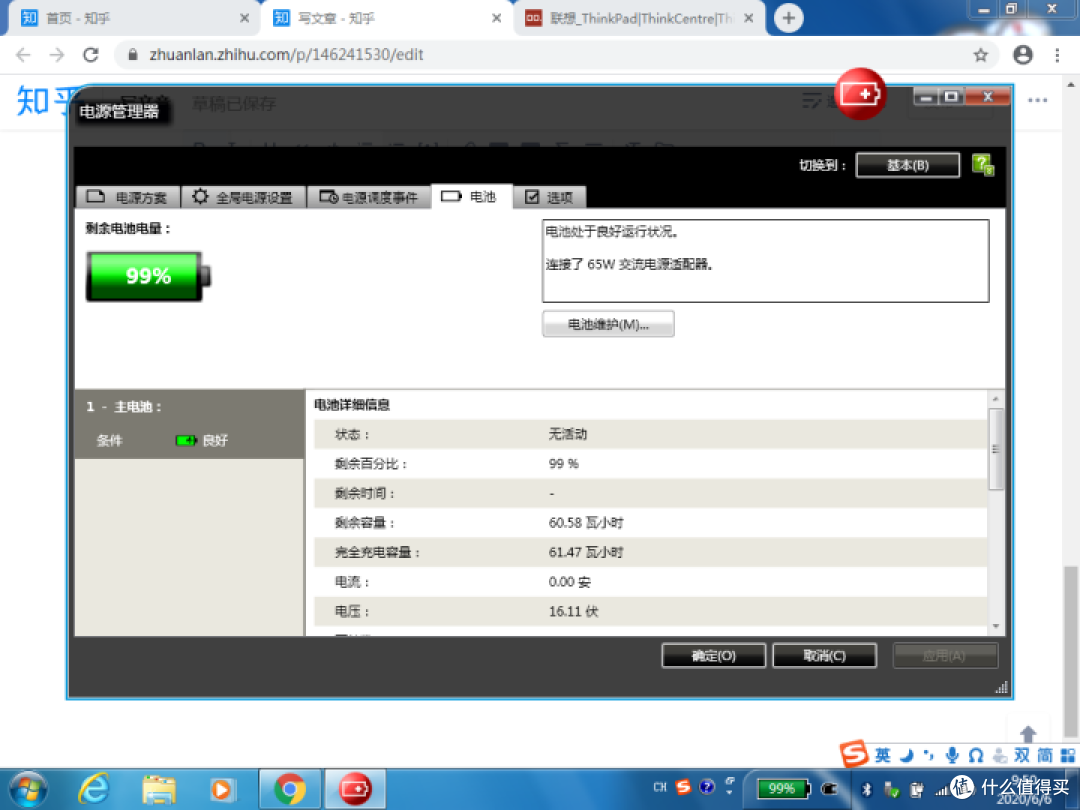Open the Zhihu editor more options dots
Viewport: 1080px width, 810px height.
coord(1037,101)
